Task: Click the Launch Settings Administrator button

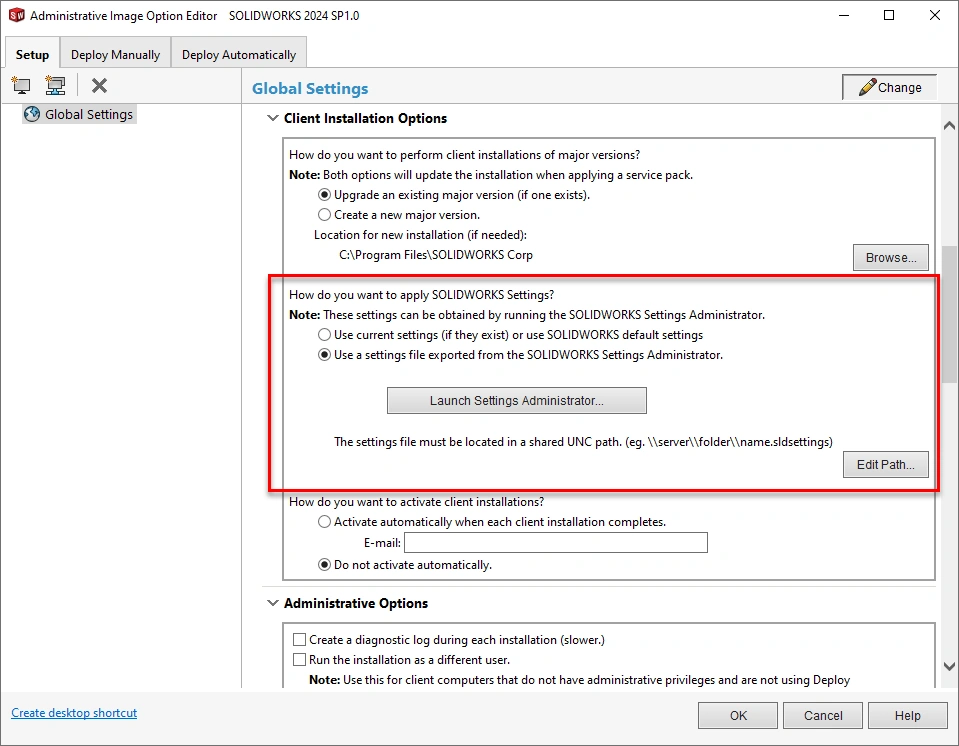Action: coord(516,401)
